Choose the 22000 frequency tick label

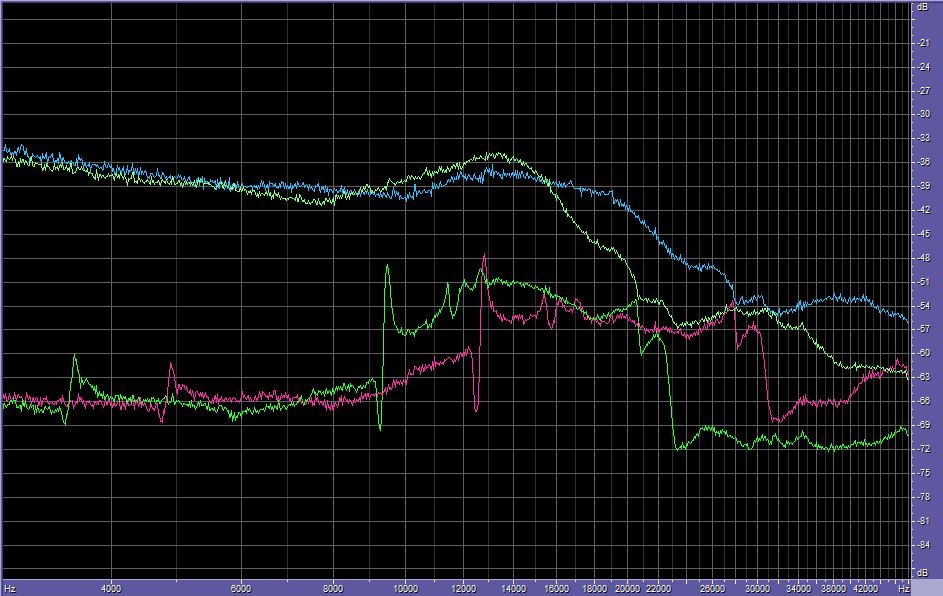pos(659,589)
